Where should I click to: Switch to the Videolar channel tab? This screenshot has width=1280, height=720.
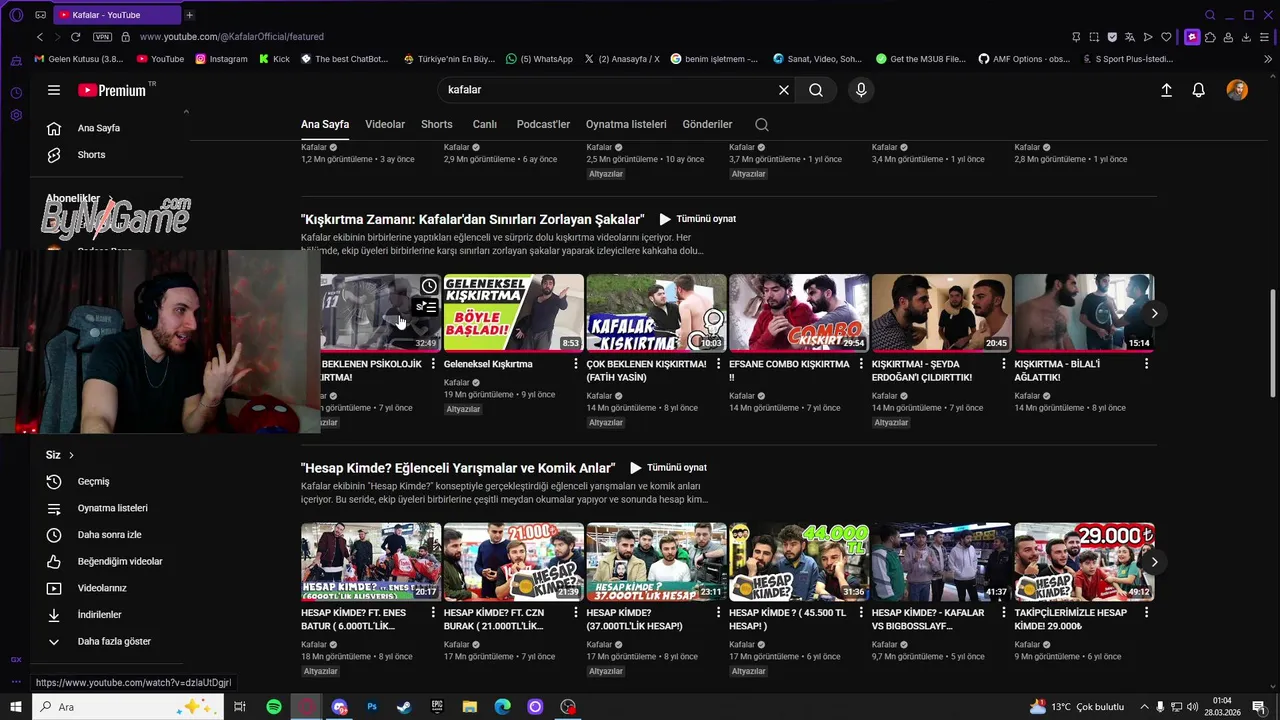[x=385, y=125]
